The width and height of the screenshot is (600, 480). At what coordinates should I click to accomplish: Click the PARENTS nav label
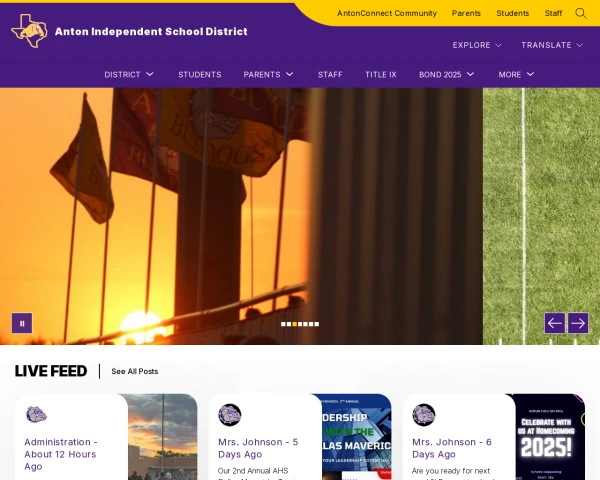[262, 75]
